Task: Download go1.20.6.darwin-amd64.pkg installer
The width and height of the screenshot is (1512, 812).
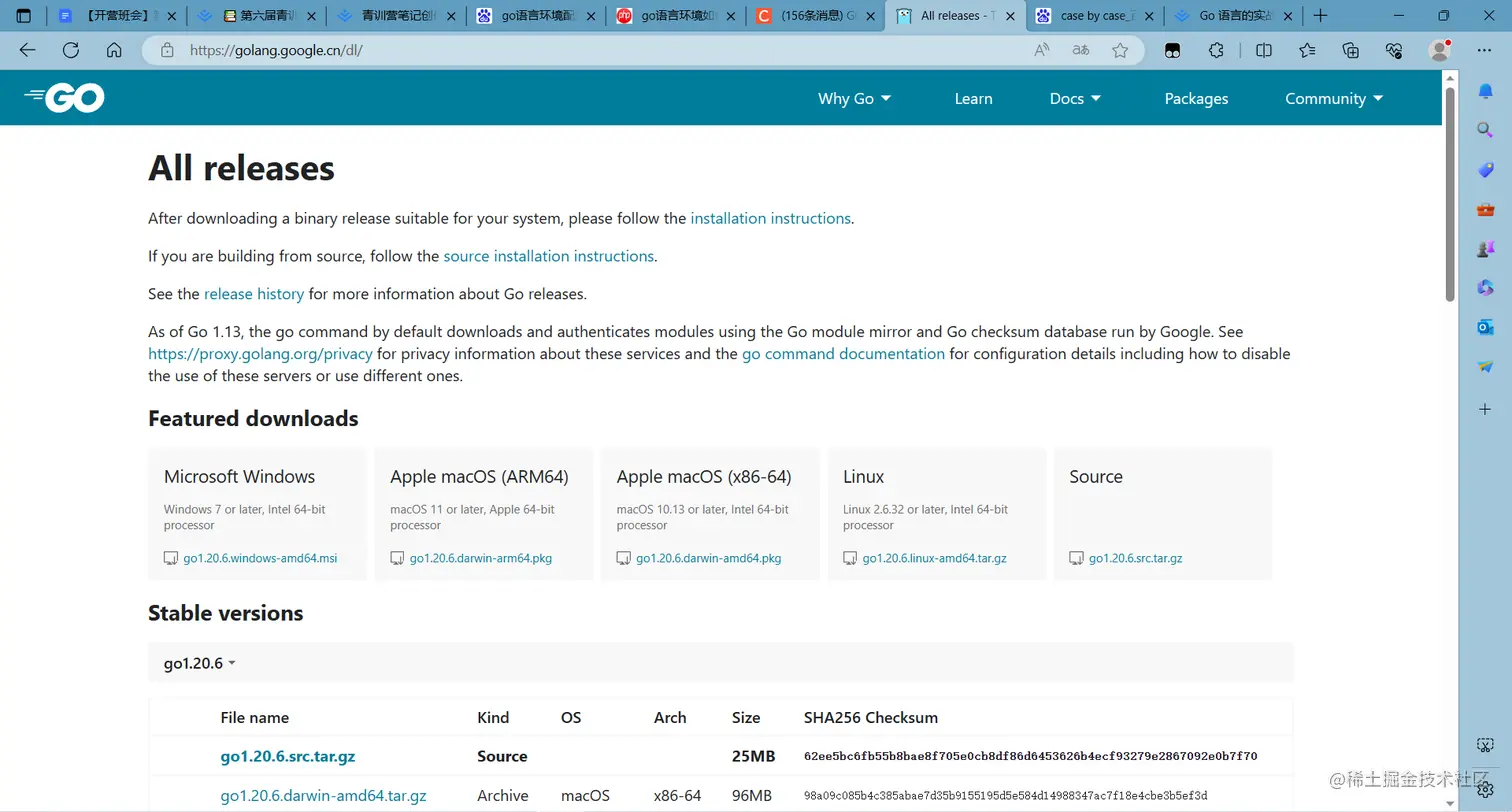Action: [x=709, y=558]
